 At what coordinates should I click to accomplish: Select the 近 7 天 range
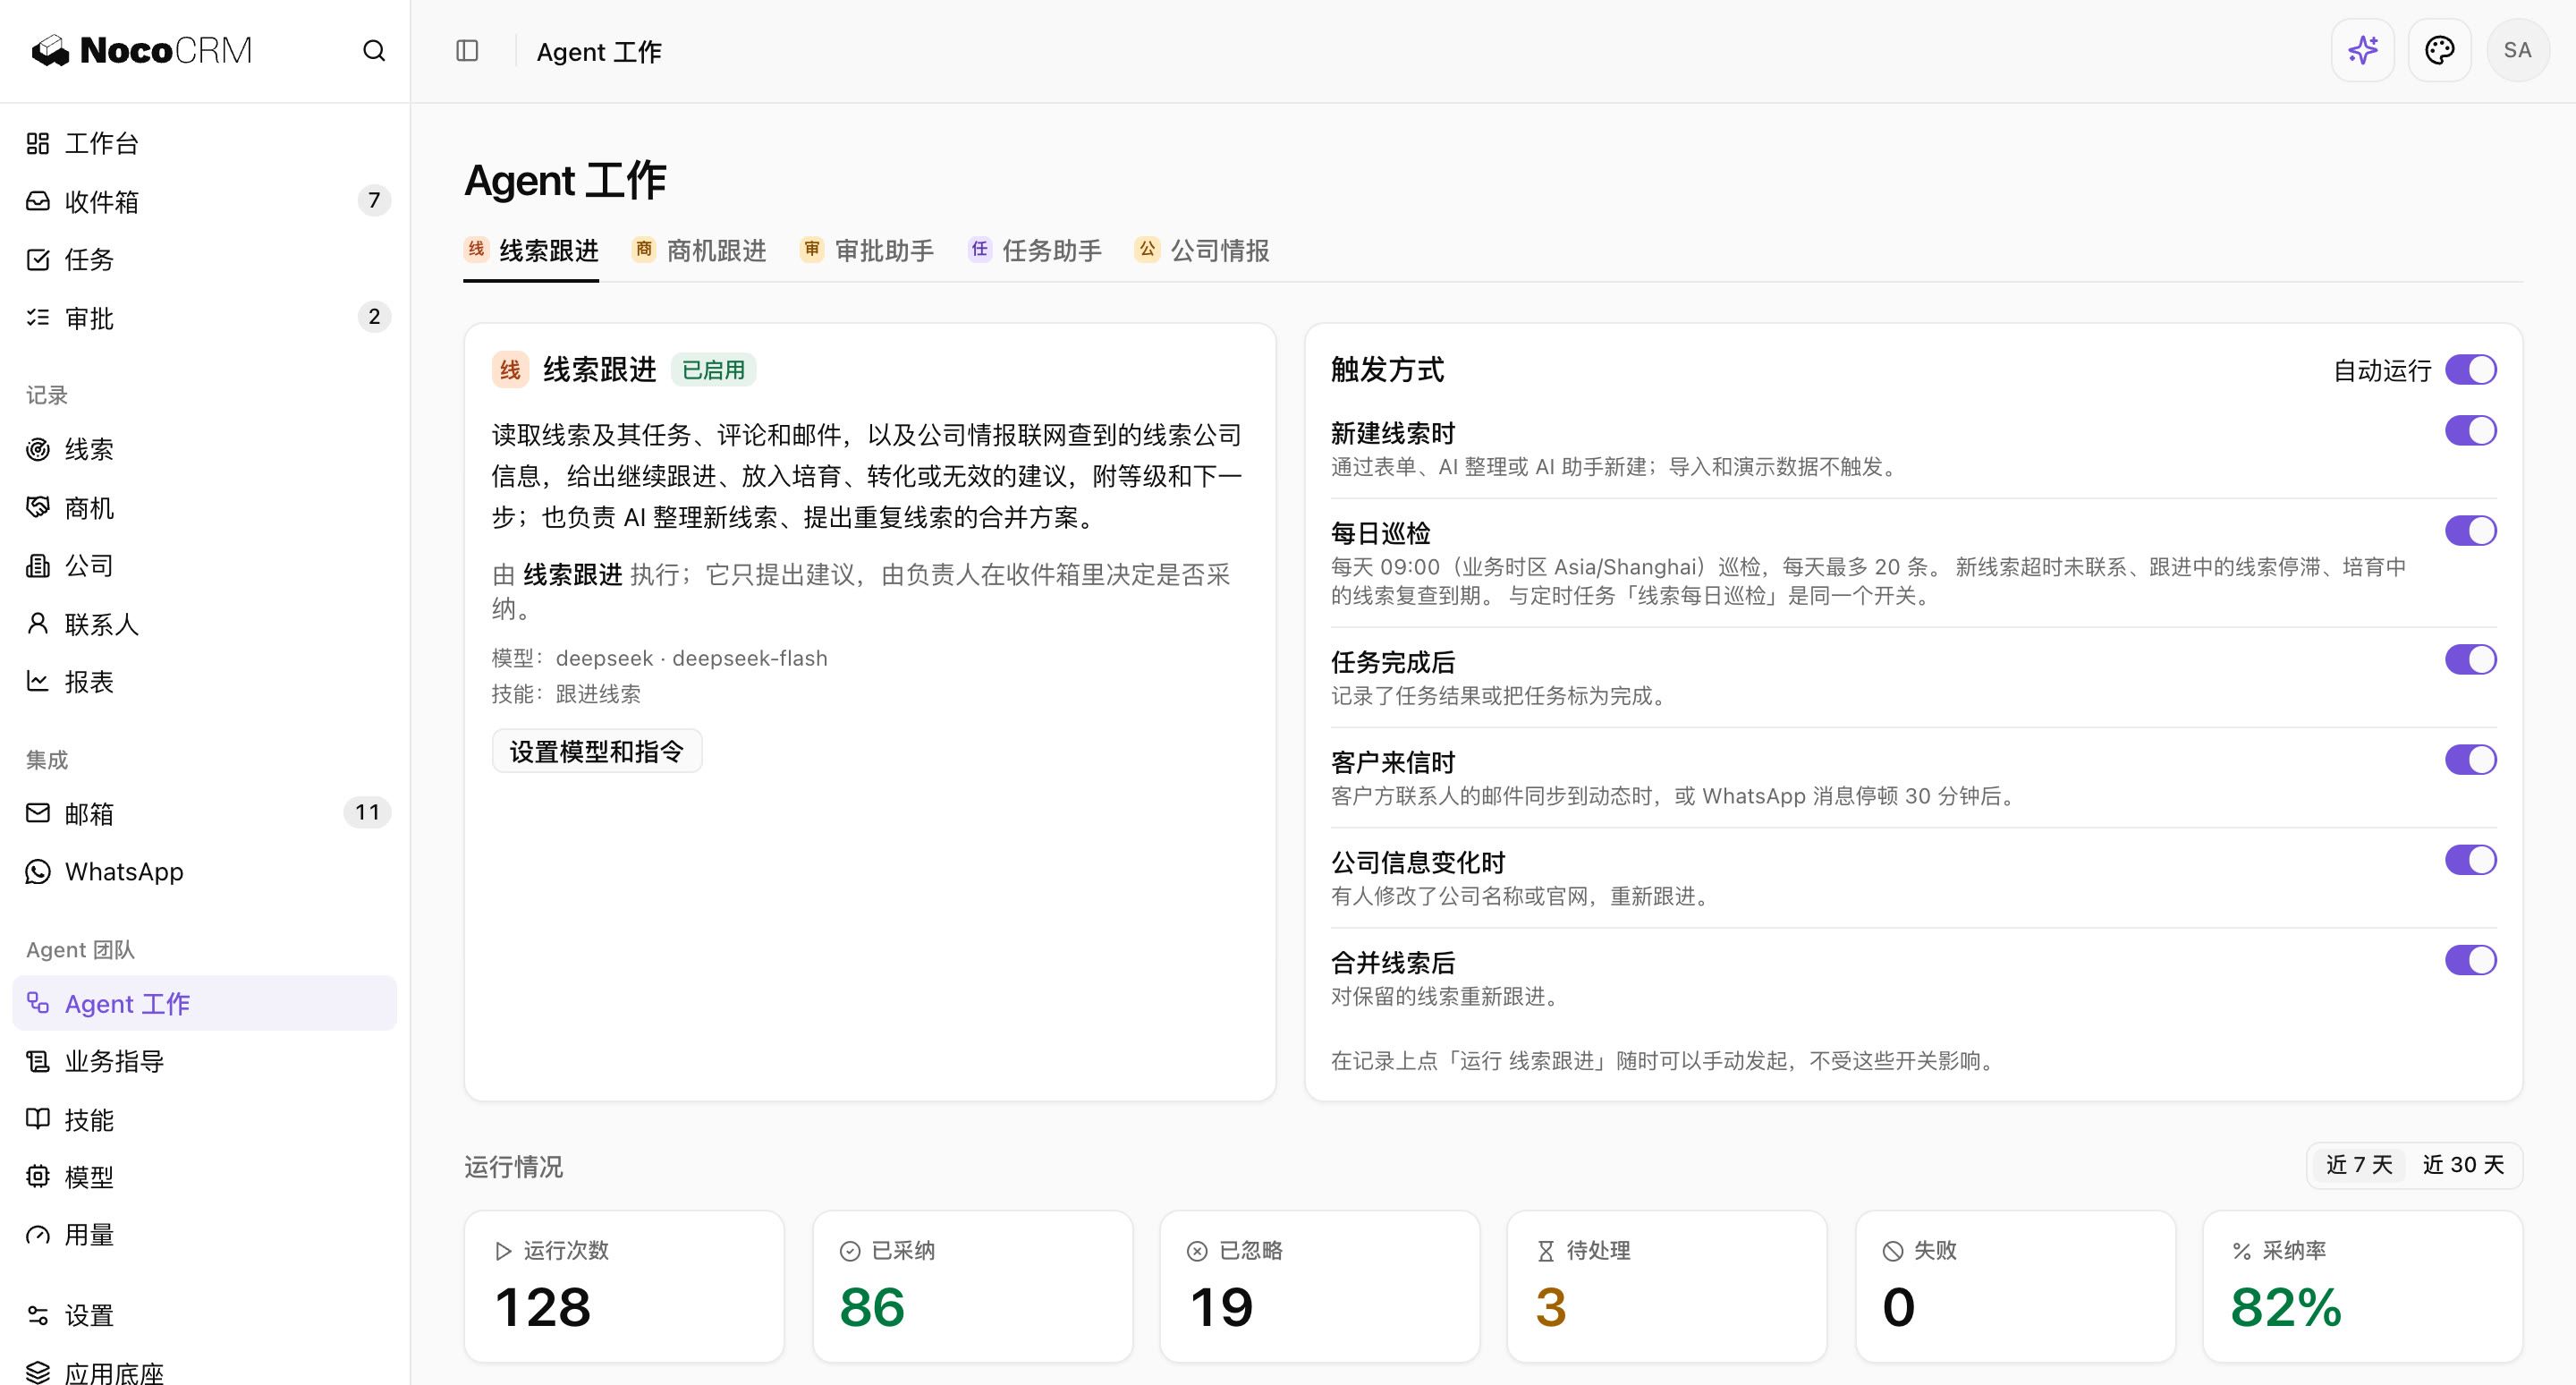2359,1165
